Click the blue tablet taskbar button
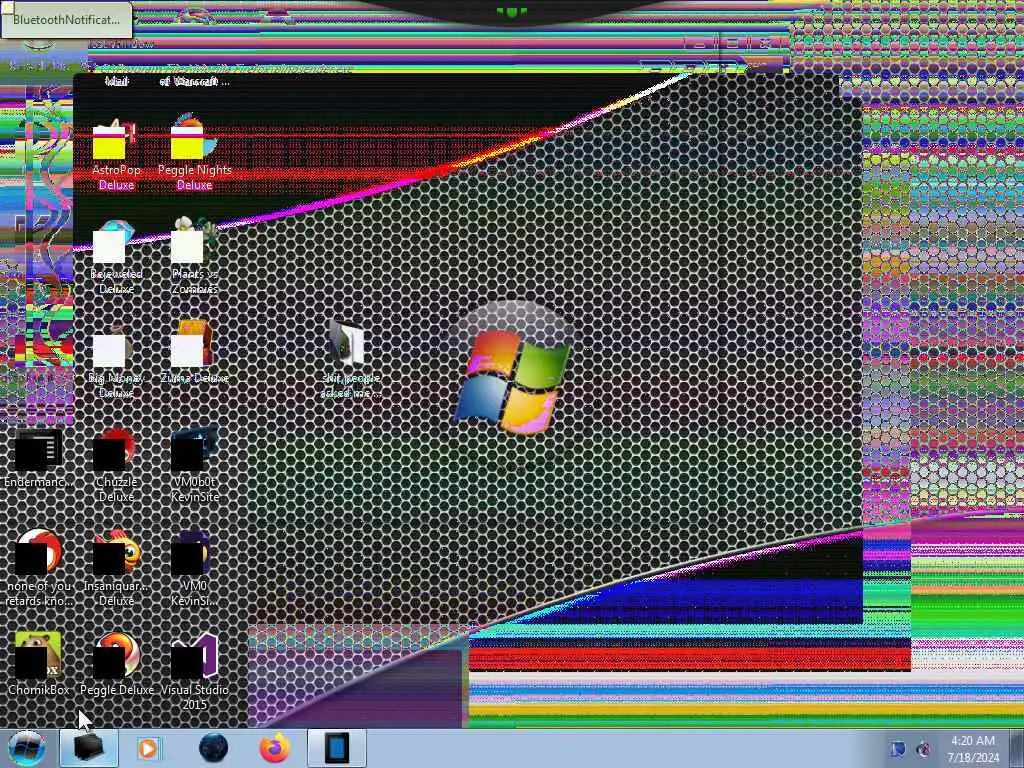The image size is (1024, 768). click(337, 748)
